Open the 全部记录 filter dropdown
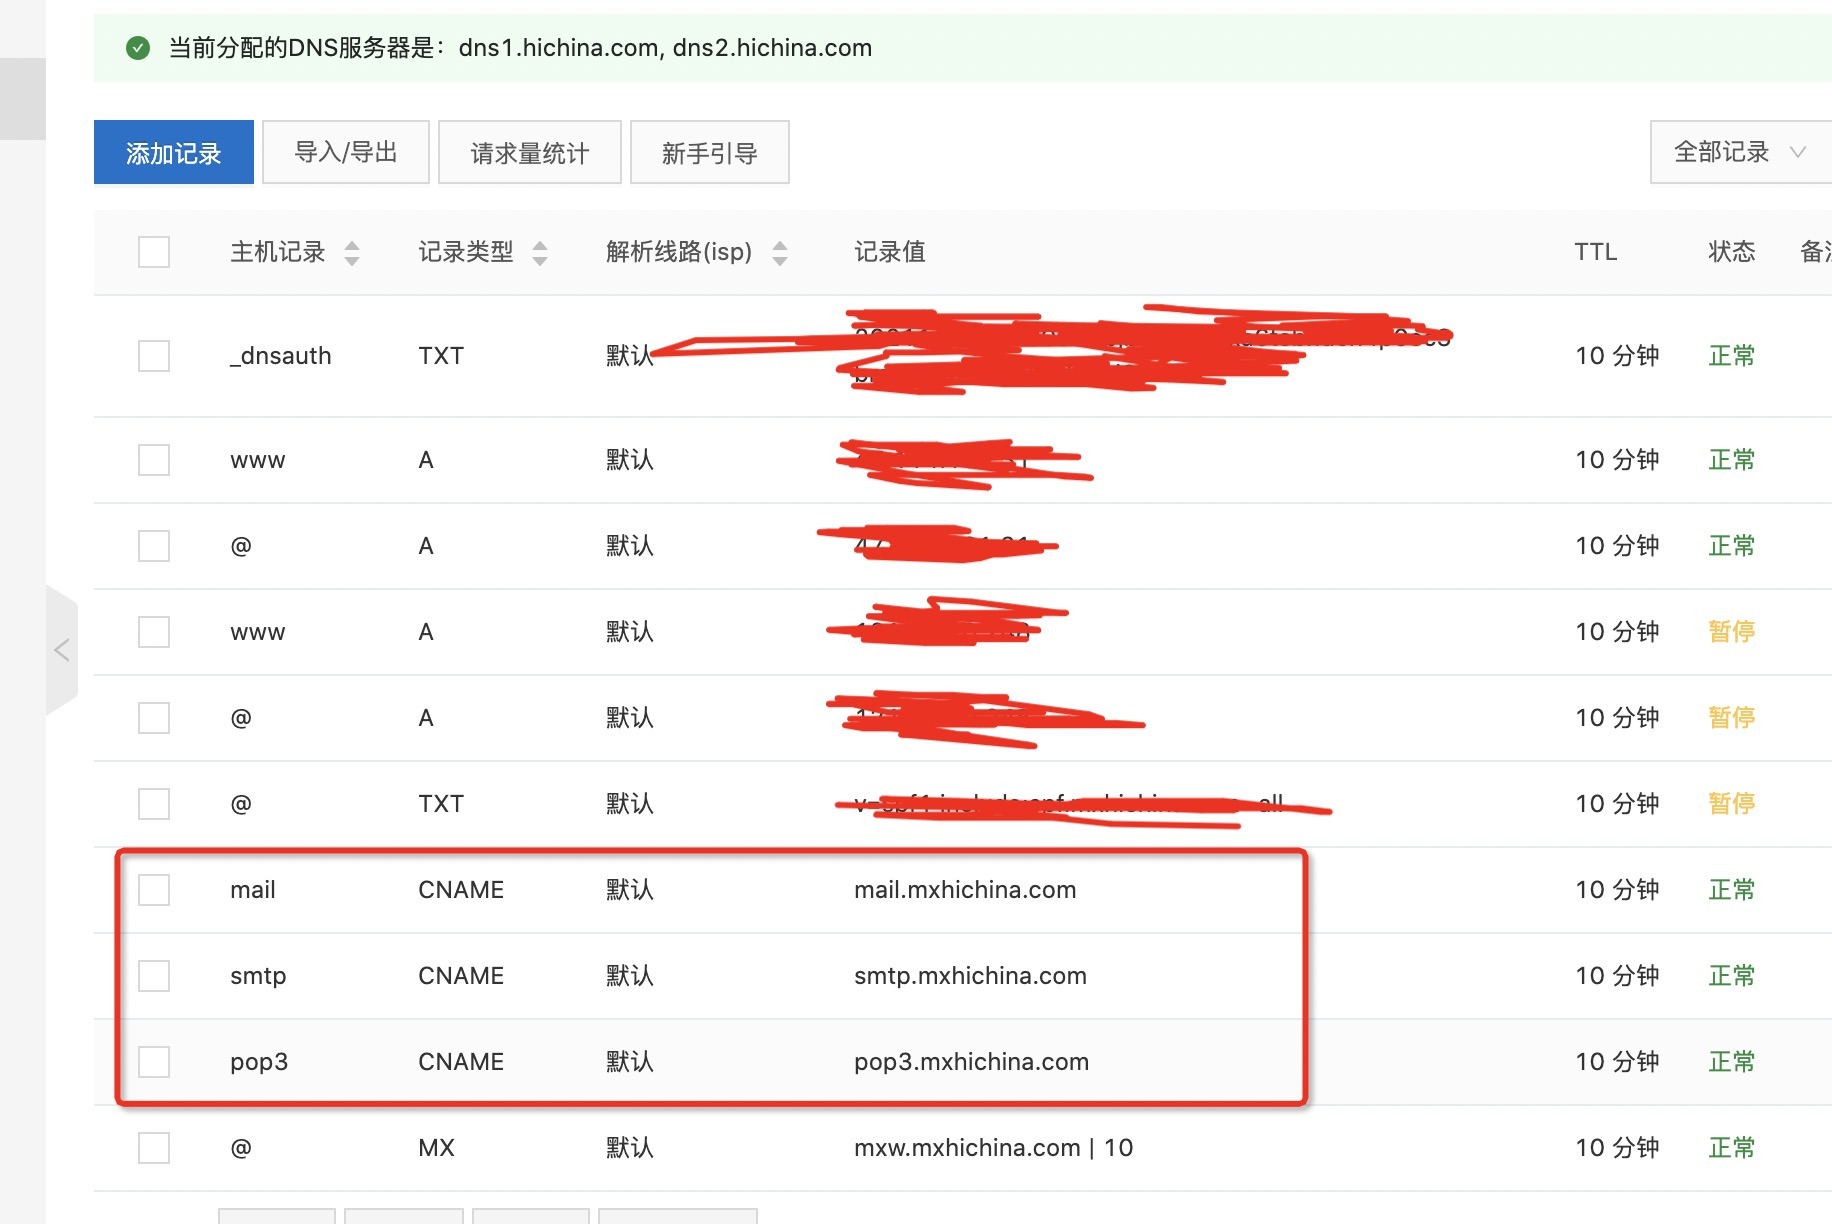This screenshot has height=1224, width=1832. [1739, 152]
